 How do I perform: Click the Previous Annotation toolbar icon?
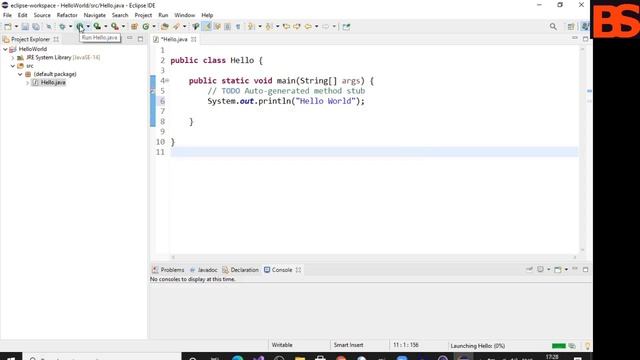pyautogui.click(x=269, y=27)
